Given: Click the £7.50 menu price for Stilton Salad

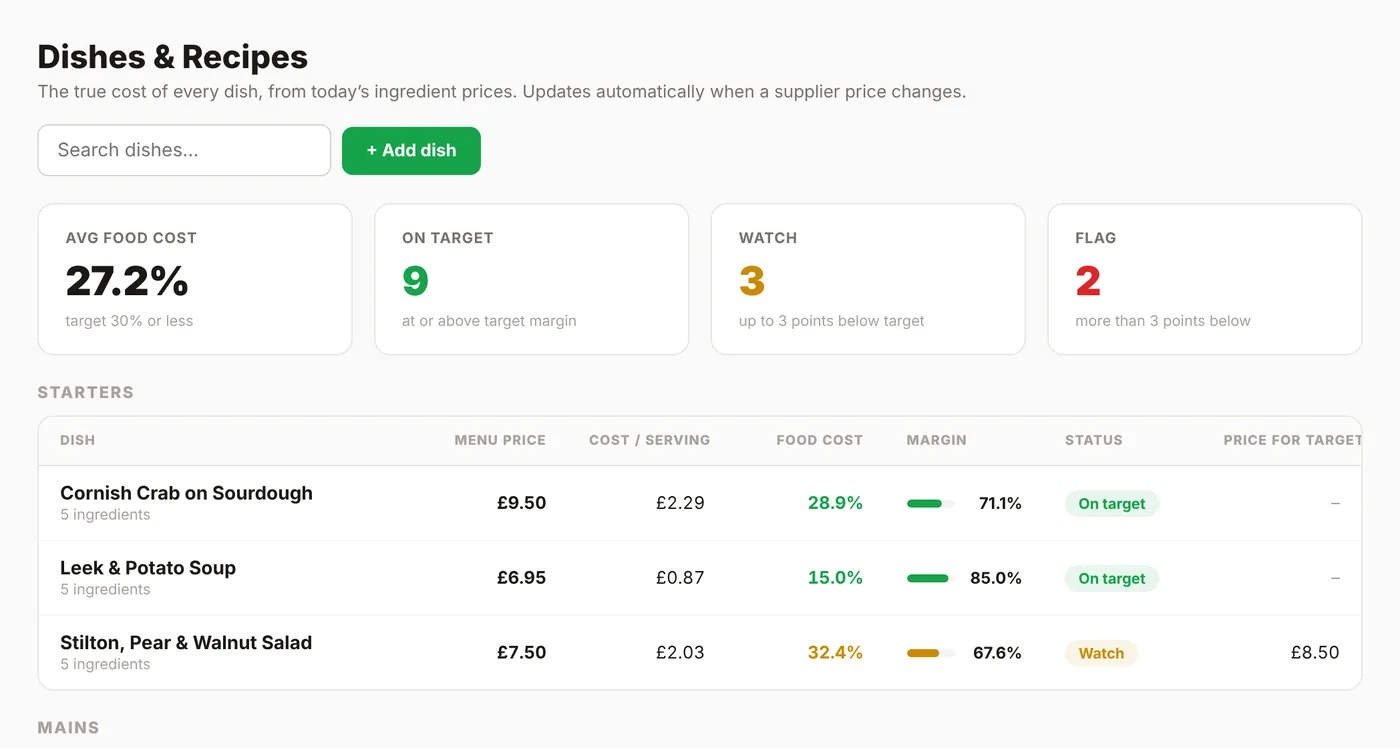Looking at the screenshot, I should [x=522, y=653].
